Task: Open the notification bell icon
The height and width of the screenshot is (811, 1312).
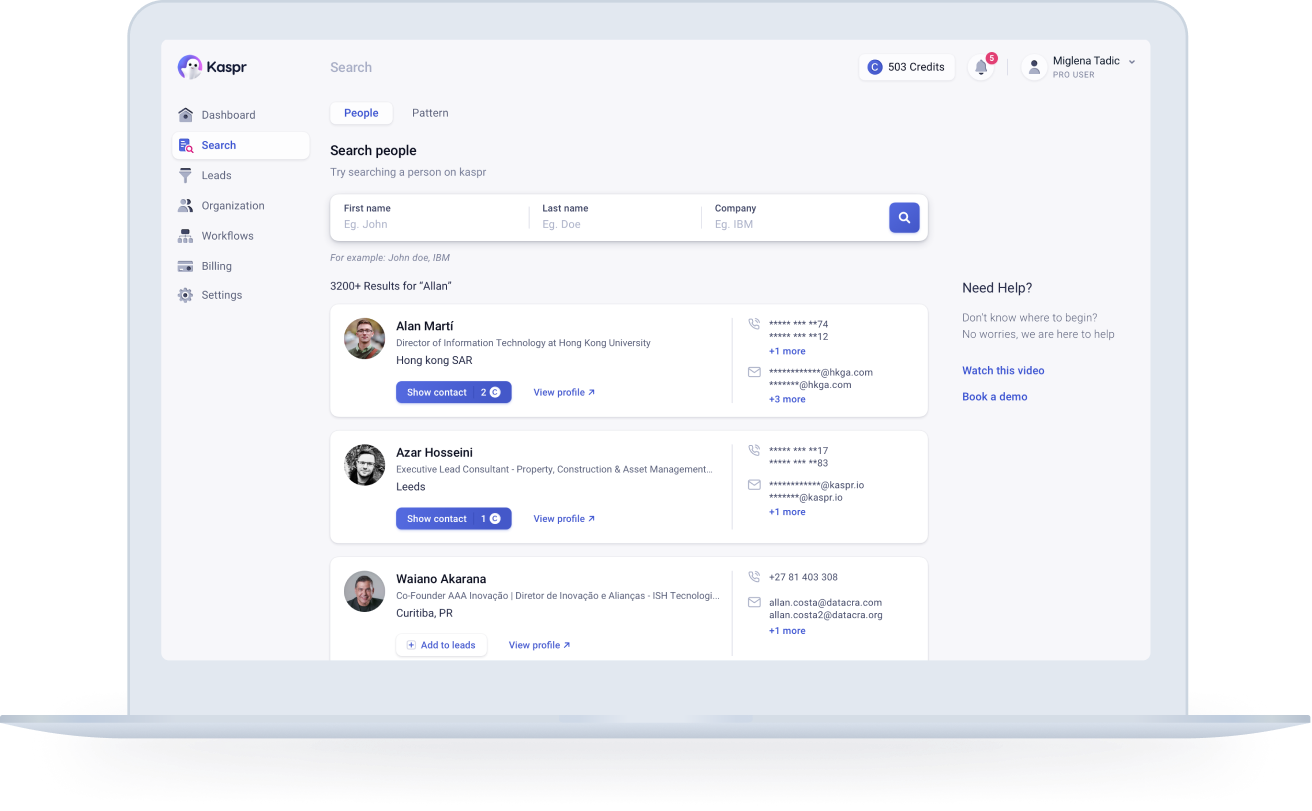Action: tap(981, 68)
